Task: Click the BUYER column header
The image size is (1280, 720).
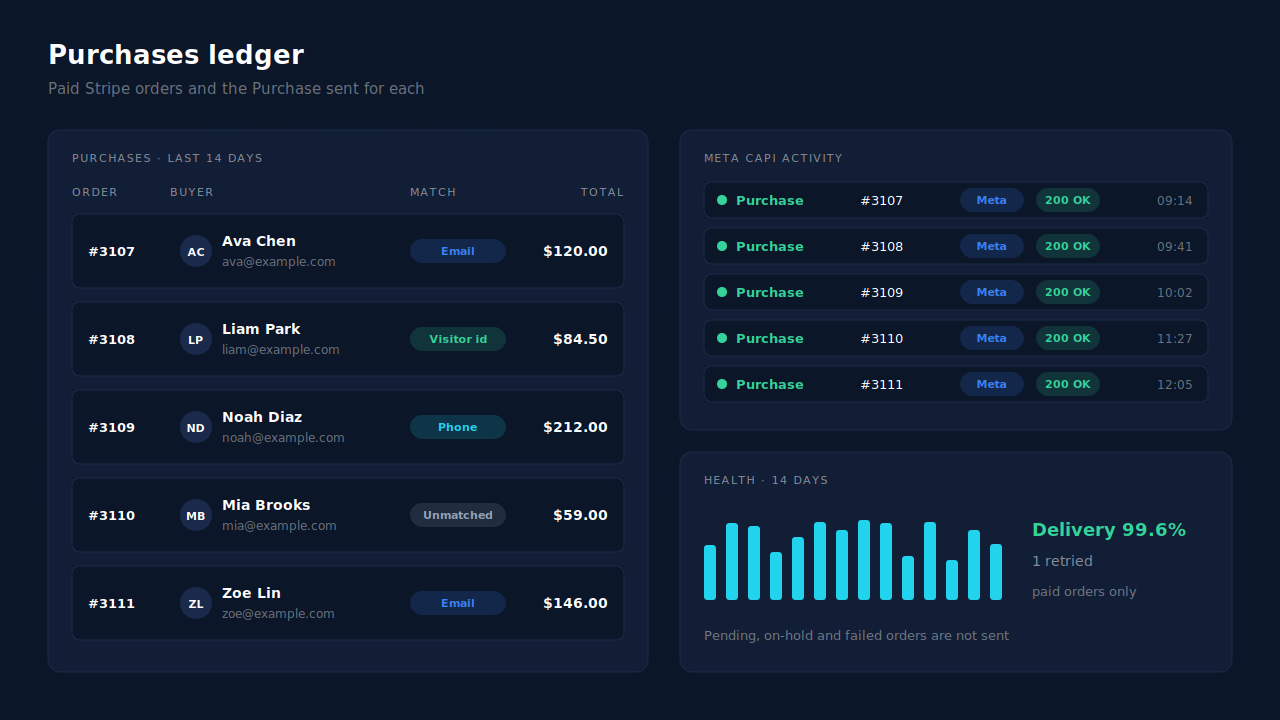Action: [x=192, y=192]
